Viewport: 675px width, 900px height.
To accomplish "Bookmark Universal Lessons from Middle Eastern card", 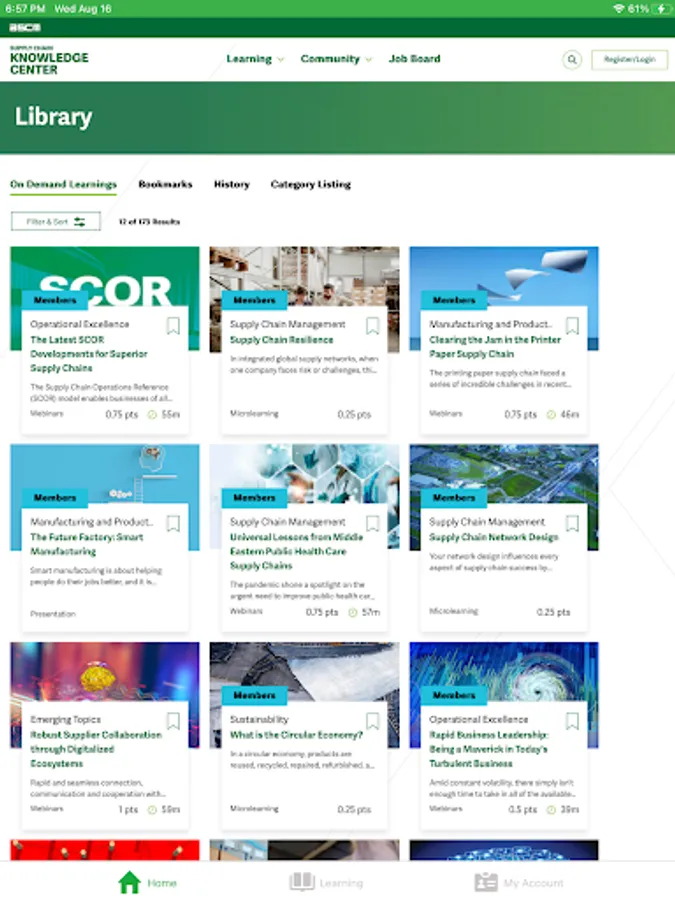I will pos(373,523).
